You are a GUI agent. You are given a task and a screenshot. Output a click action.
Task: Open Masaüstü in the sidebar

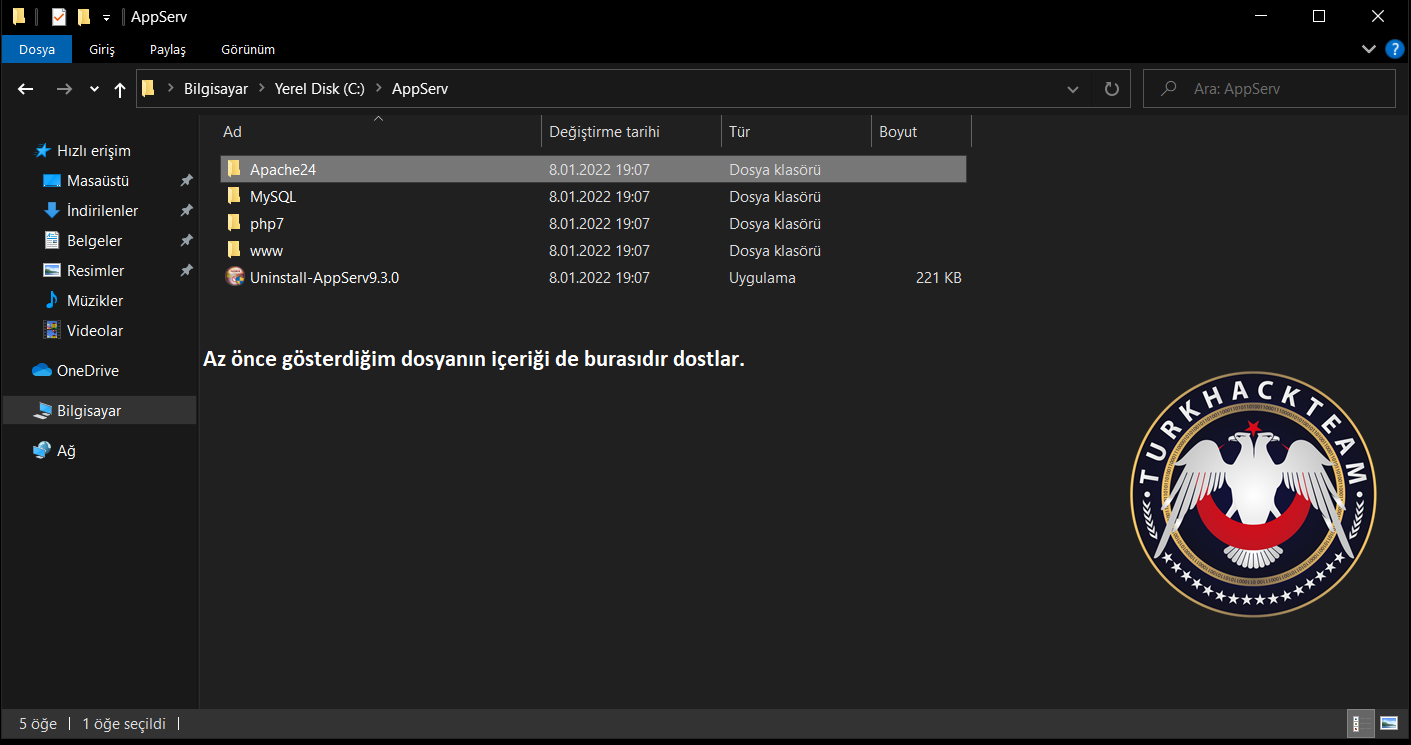coord(98,181)
